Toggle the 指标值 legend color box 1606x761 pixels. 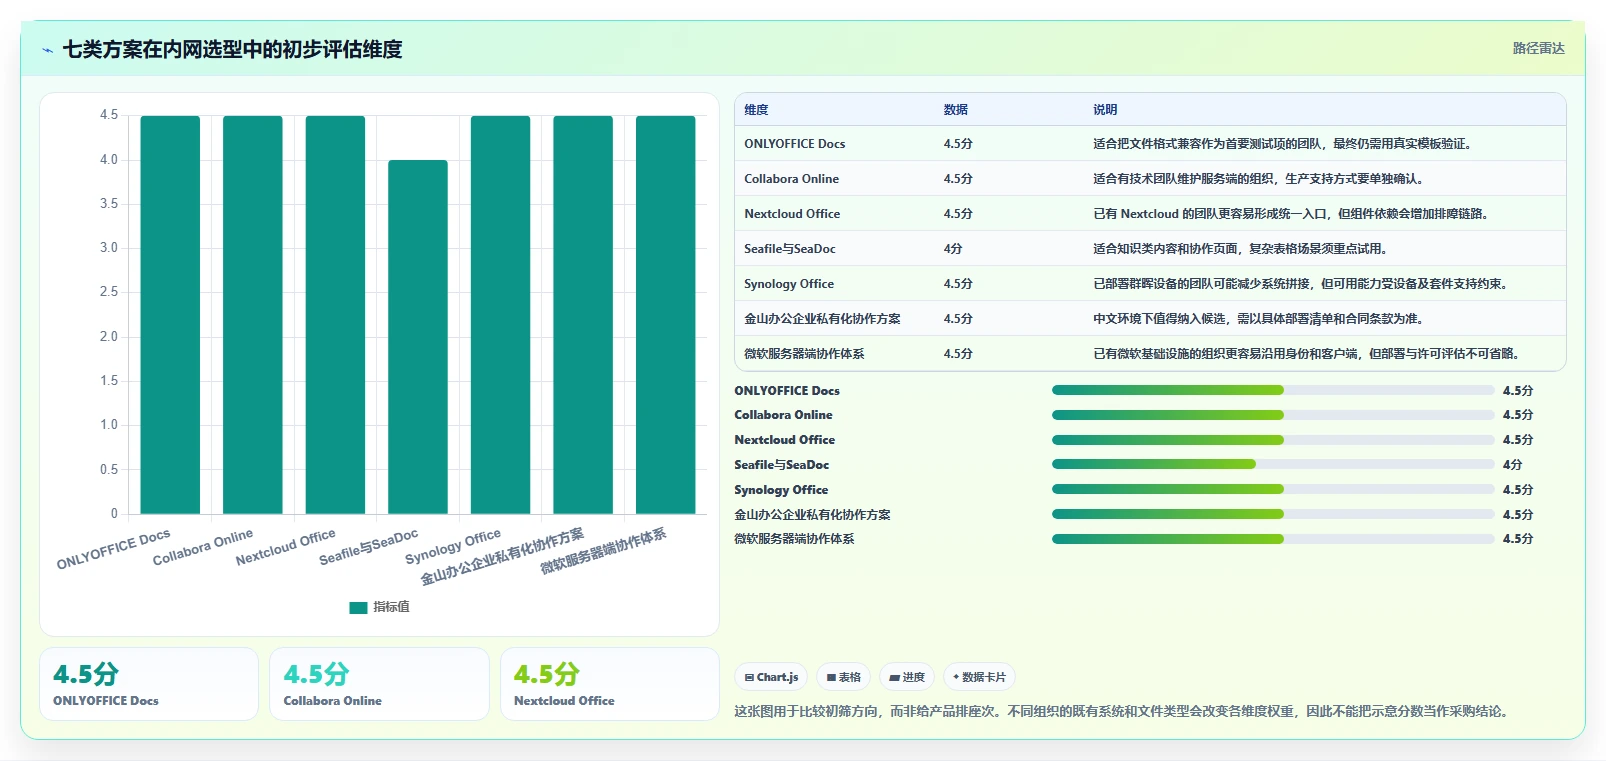pyautogui.click(x=358, y=607)
